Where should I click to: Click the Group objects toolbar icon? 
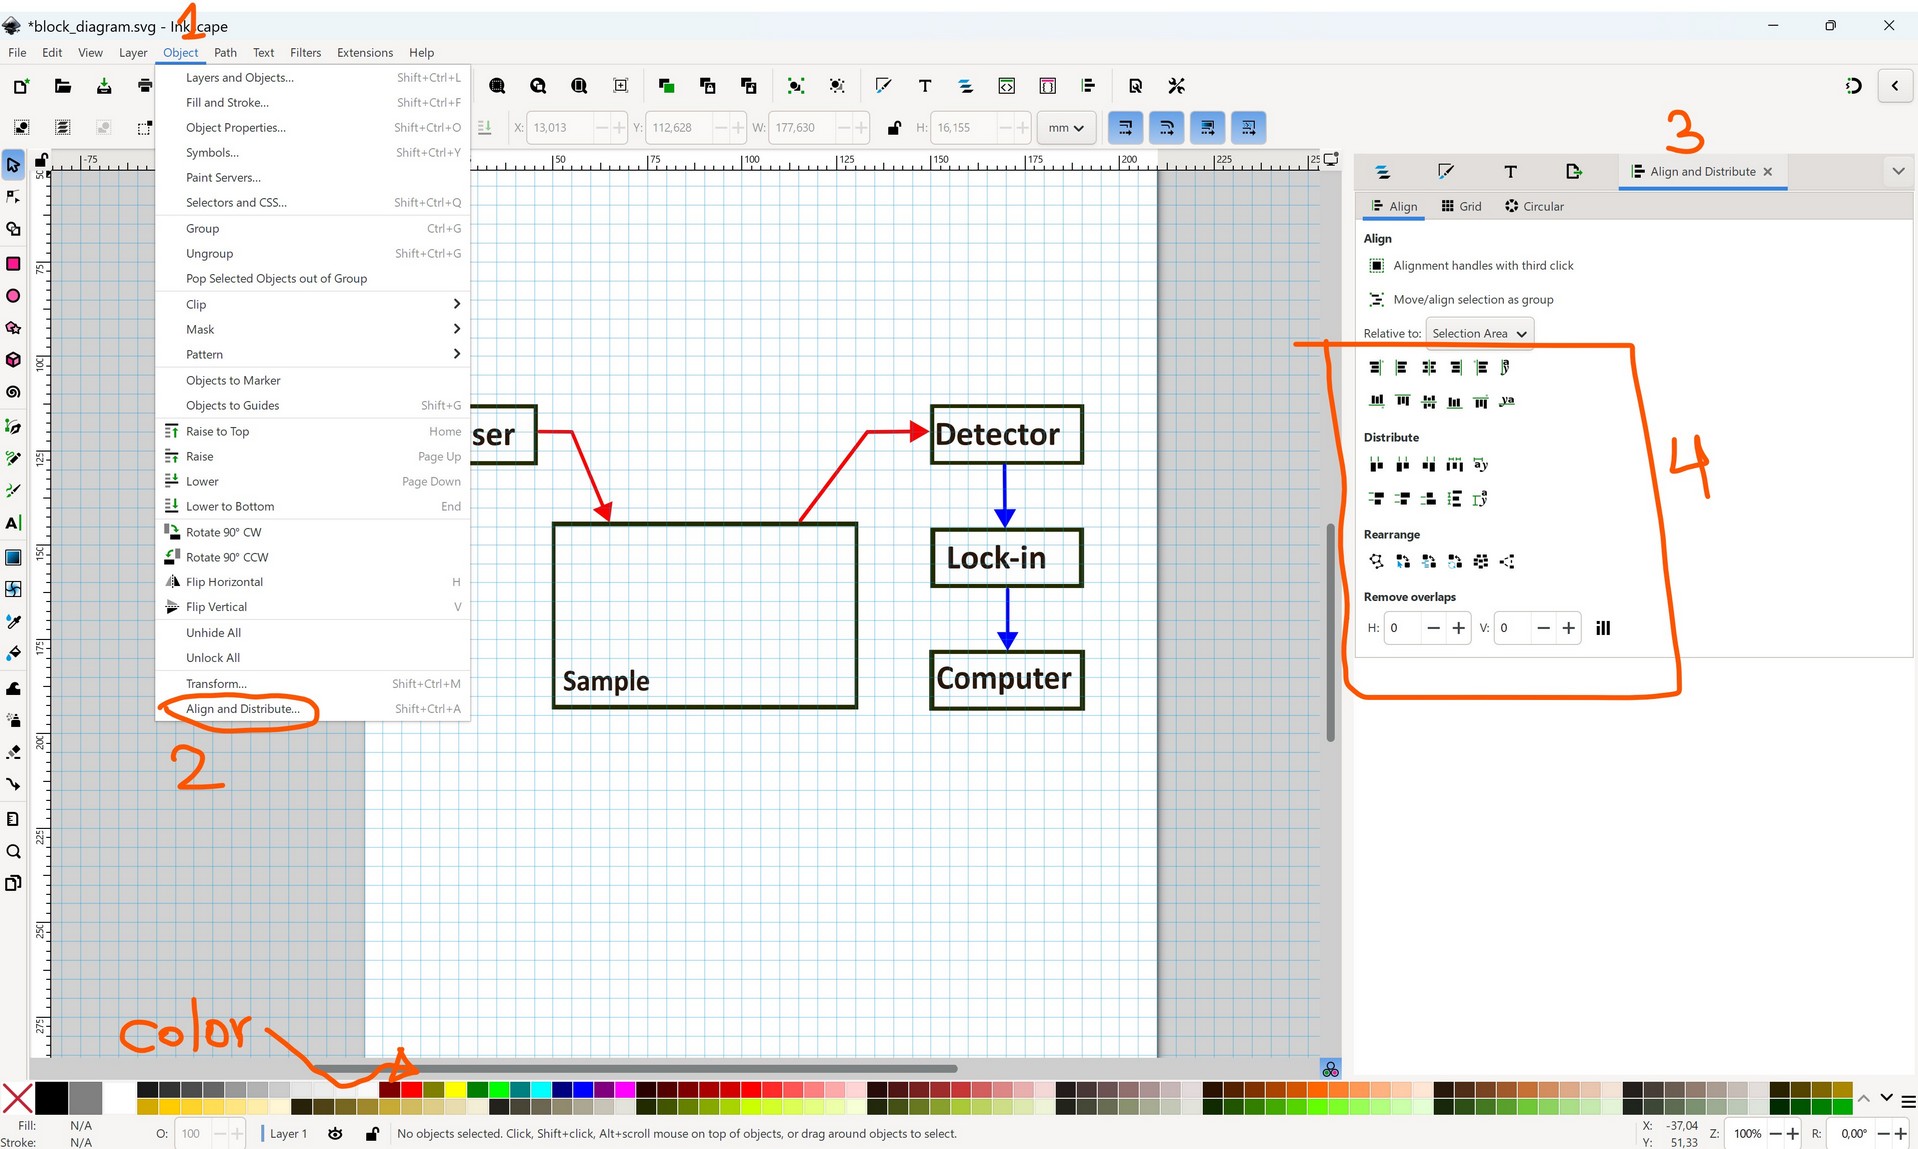click(796, 86)
